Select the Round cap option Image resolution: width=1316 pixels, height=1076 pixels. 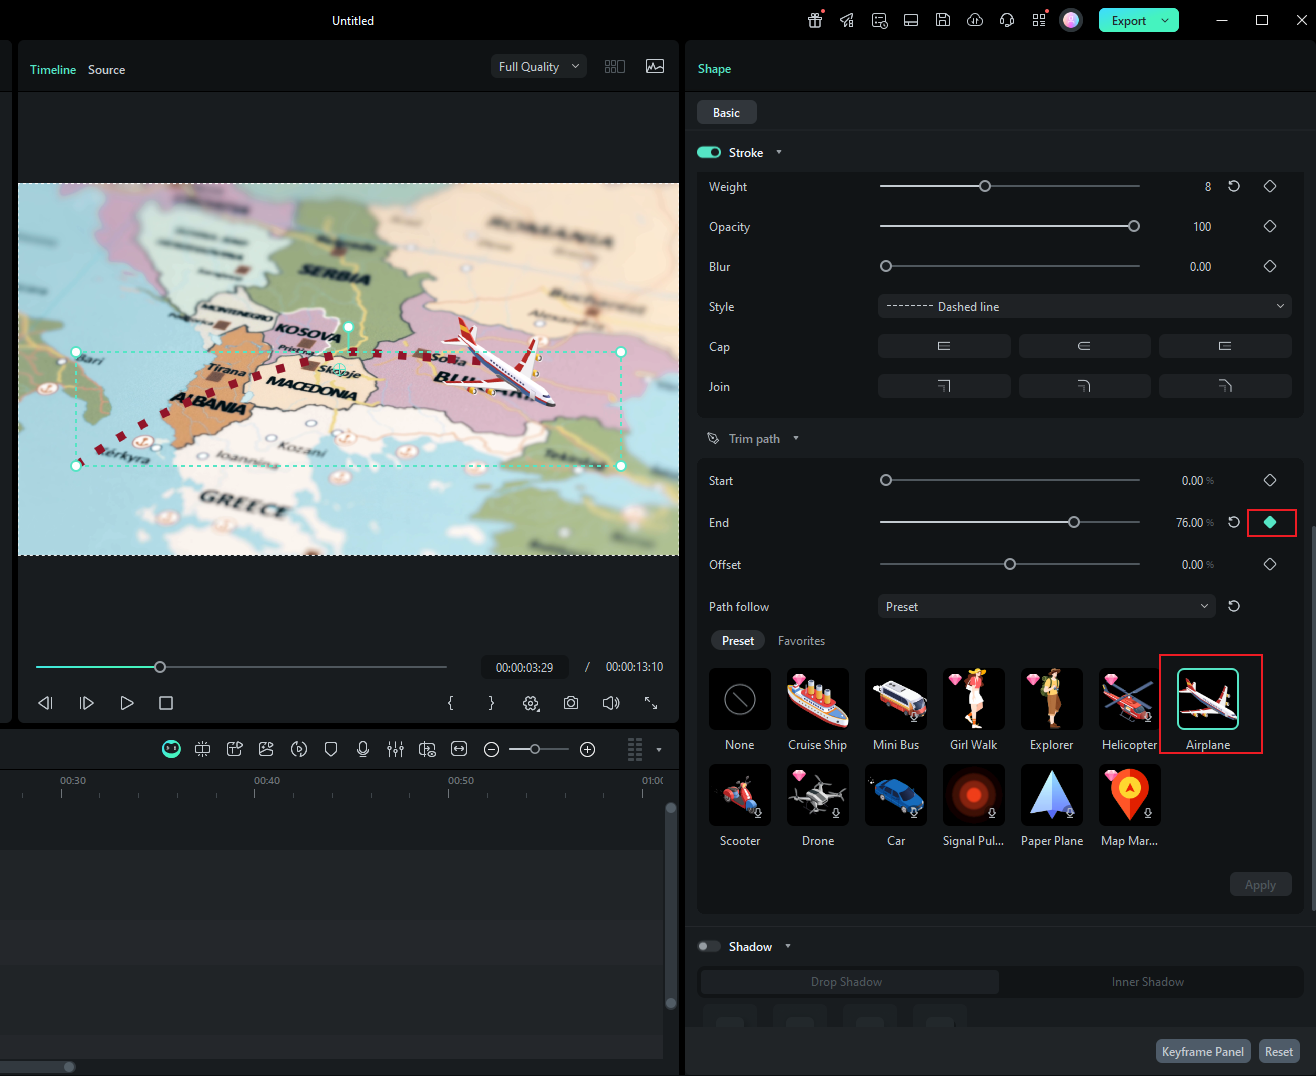pos(1084,346)
